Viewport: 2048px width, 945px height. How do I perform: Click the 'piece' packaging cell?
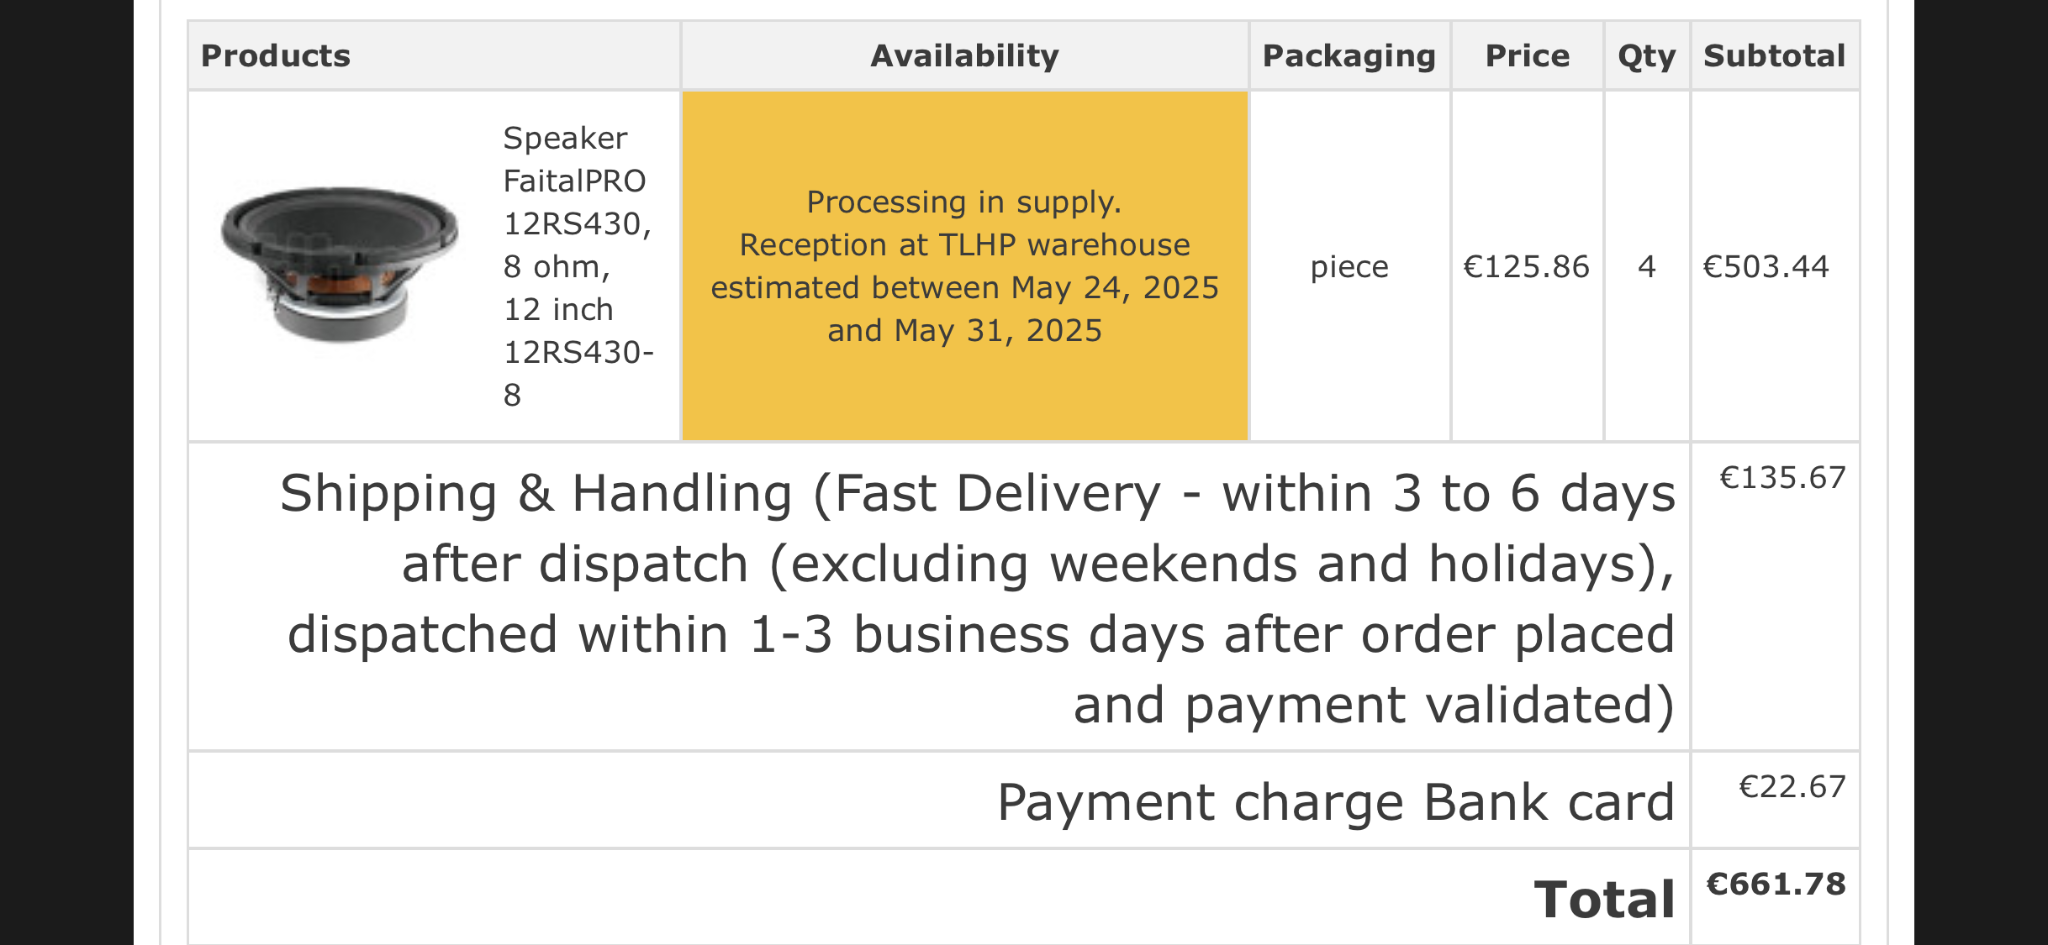click(x=1349, y=267)
